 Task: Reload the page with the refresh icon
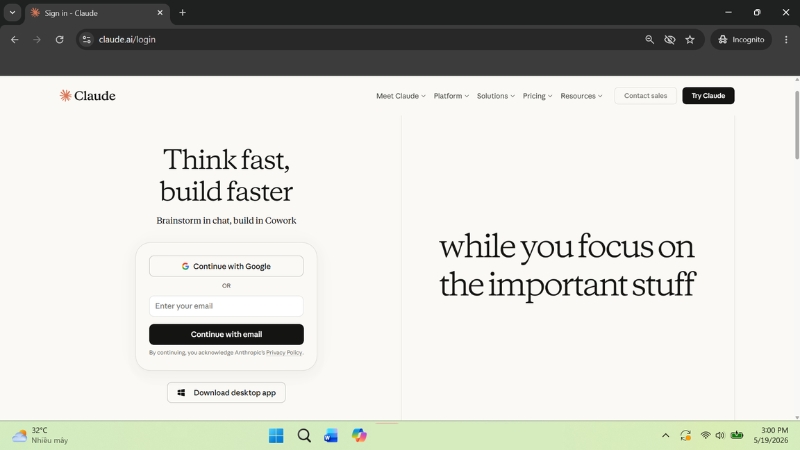[59, 39]
